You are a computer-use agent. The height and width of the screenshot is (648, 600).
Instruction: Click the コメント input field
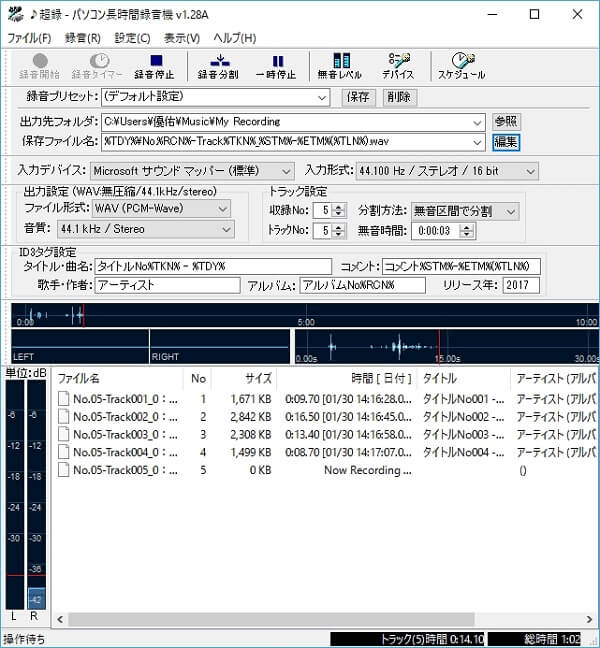point(461,267)
